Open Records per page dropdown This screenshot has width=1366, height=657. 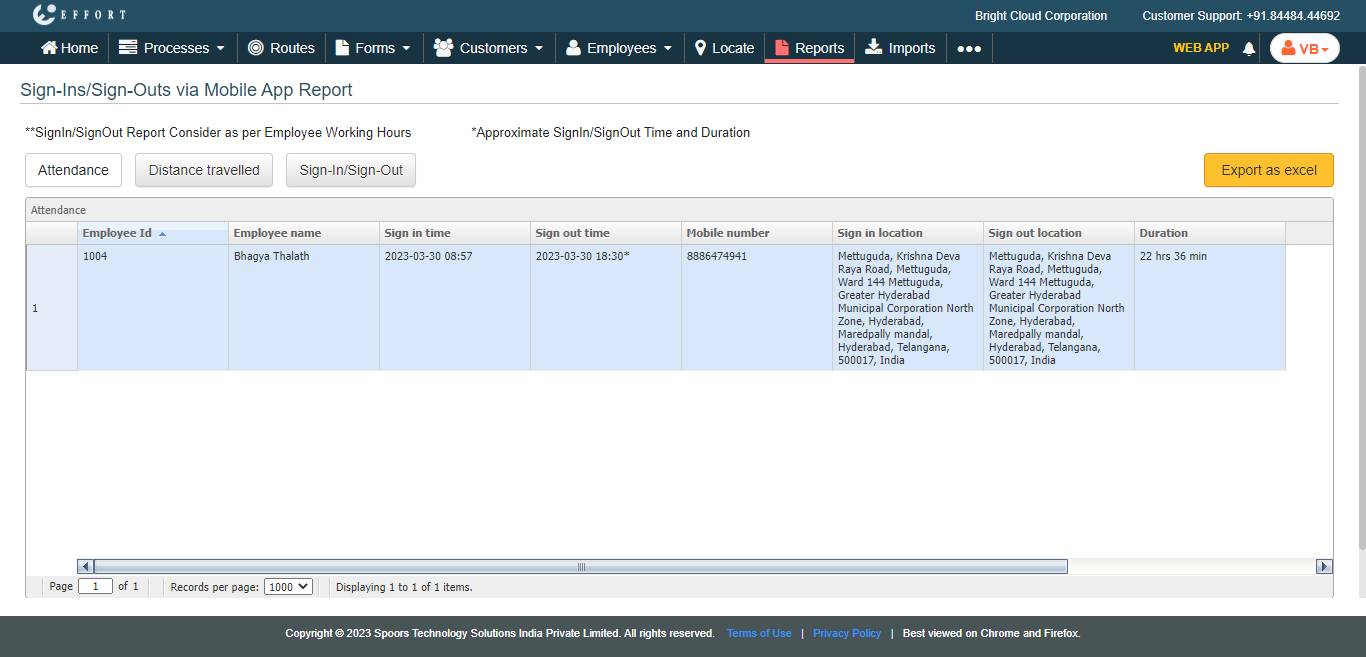click(x=288, y=587)
